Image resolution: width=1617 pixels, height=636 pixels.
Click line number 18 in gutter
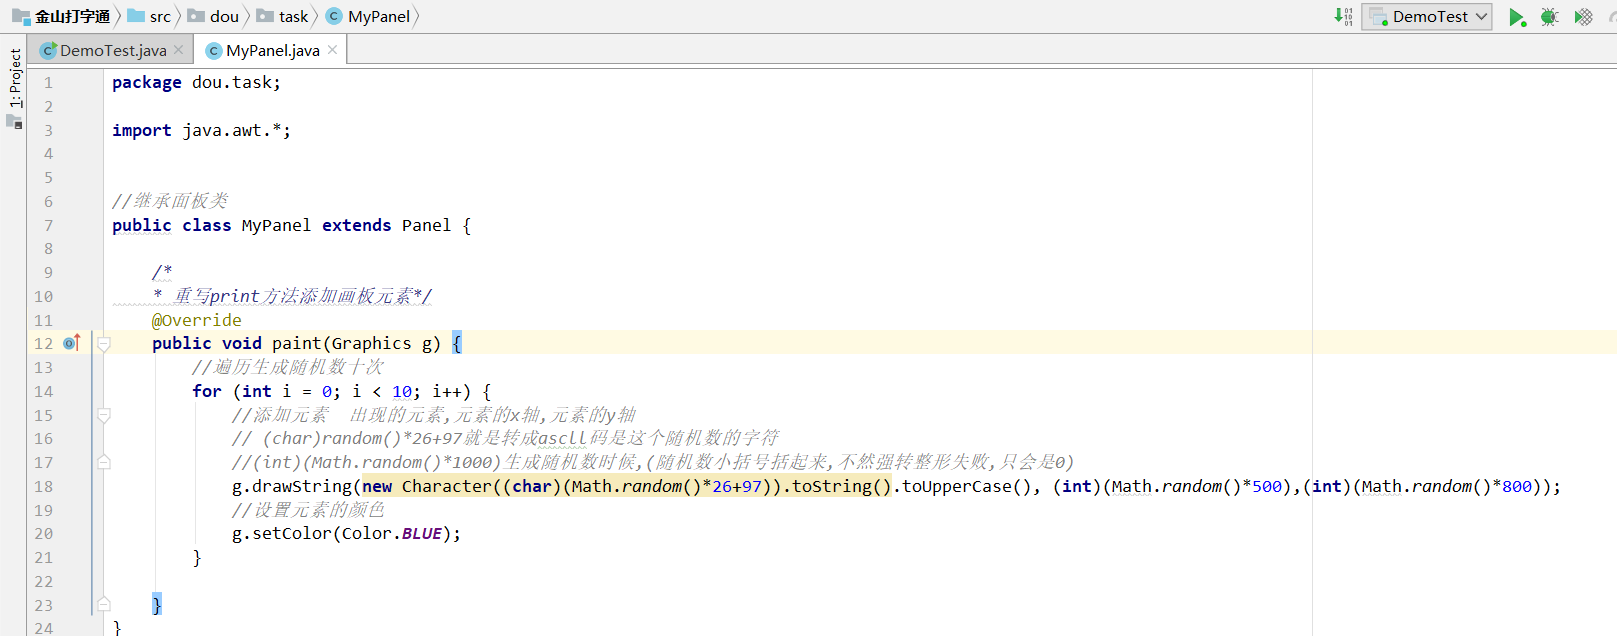[43, 487]
